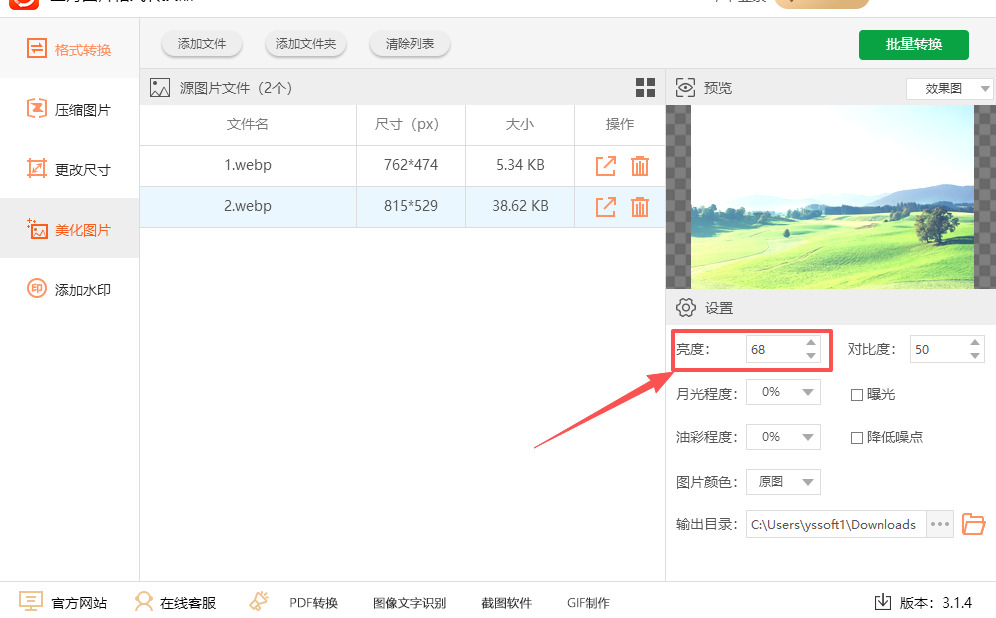The height and width of the screenshot is (618, 996).
Task: Select the 2.webp file name
Action: pyautogui.click(x=248, y=206)
